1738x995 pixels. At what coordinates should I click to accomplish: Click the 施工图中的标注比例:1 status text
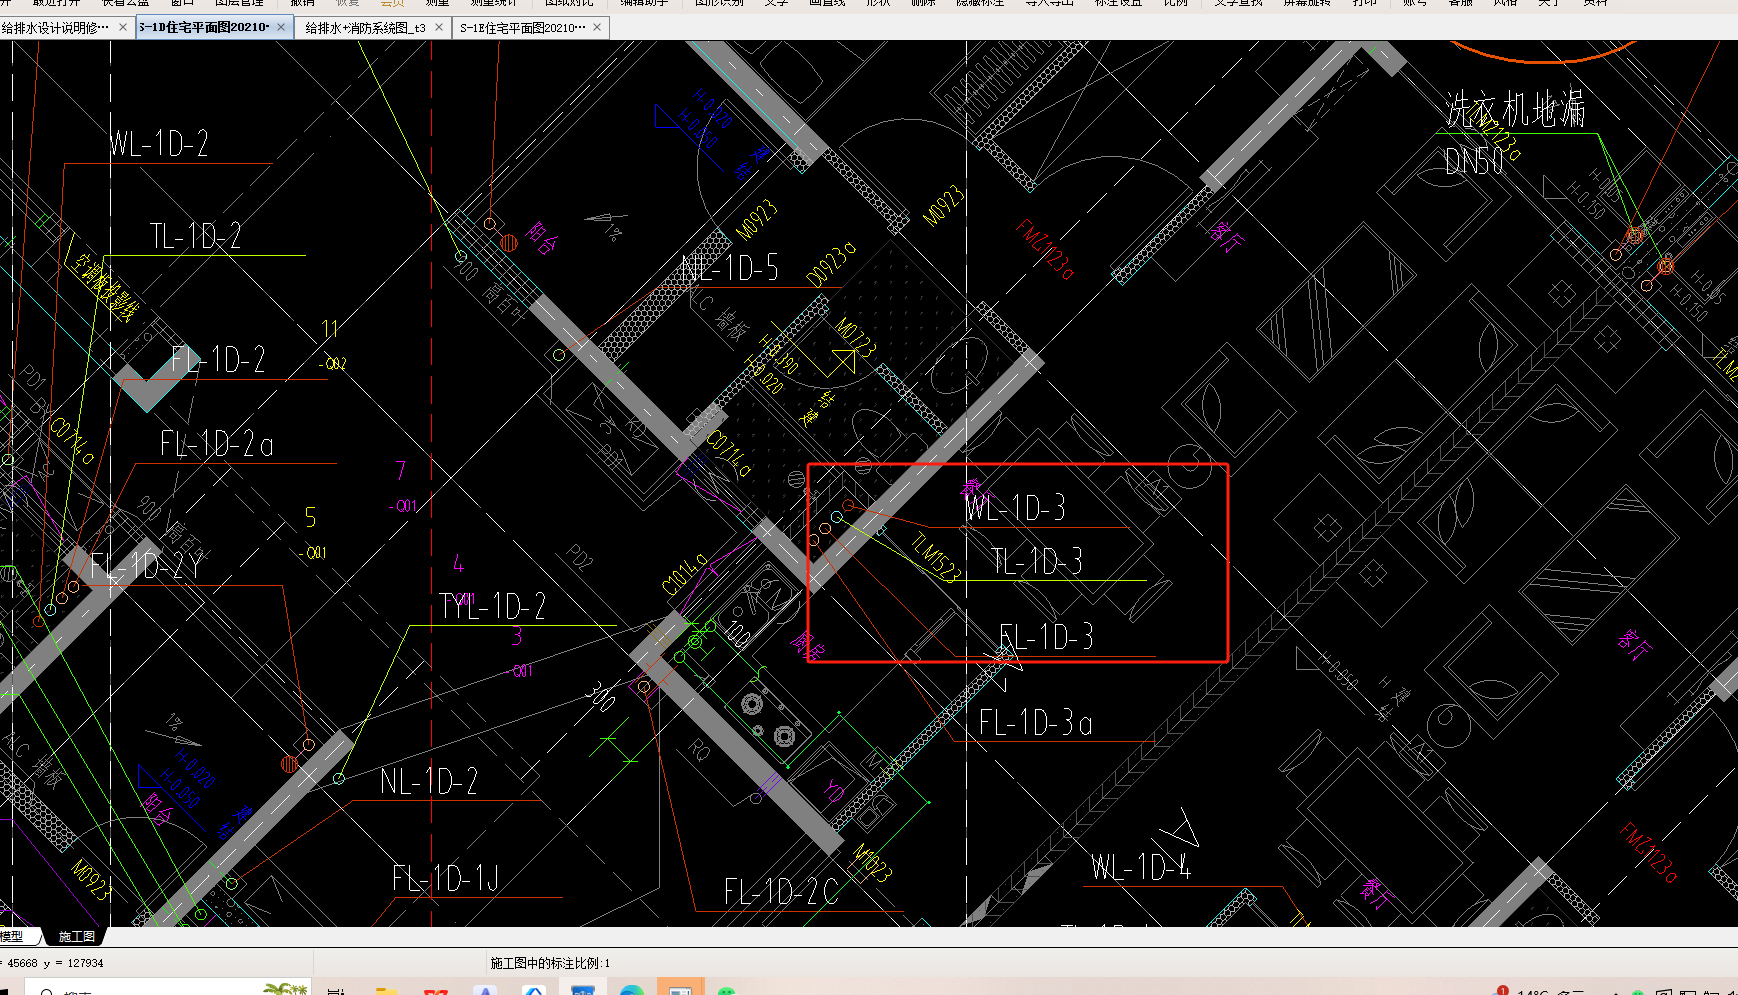pos(550,963)
